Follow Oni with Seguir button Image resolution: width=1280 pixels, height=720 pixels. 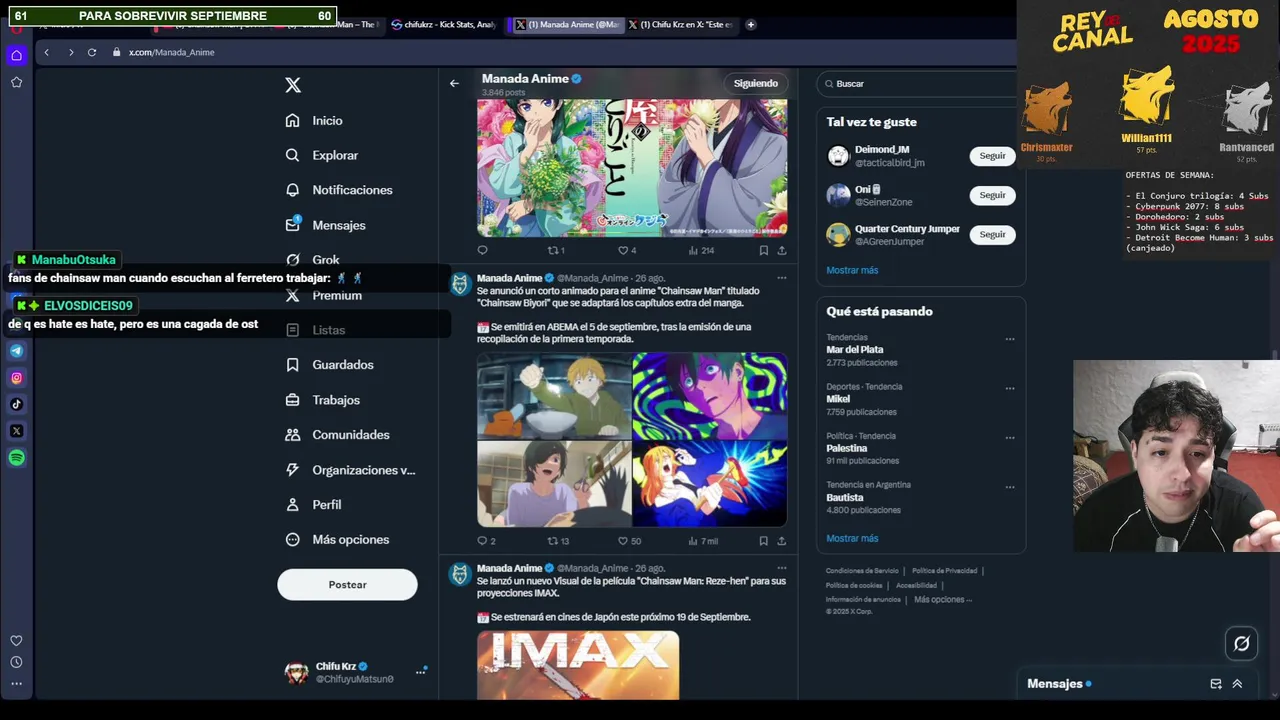tap(992, 195)
